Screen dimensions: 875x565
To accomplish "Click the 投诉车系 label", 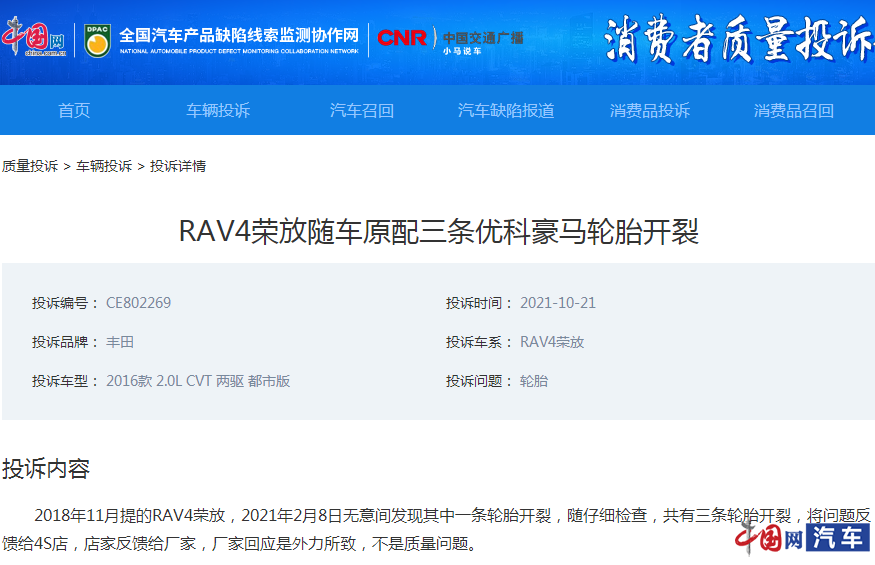I will 478,342.
